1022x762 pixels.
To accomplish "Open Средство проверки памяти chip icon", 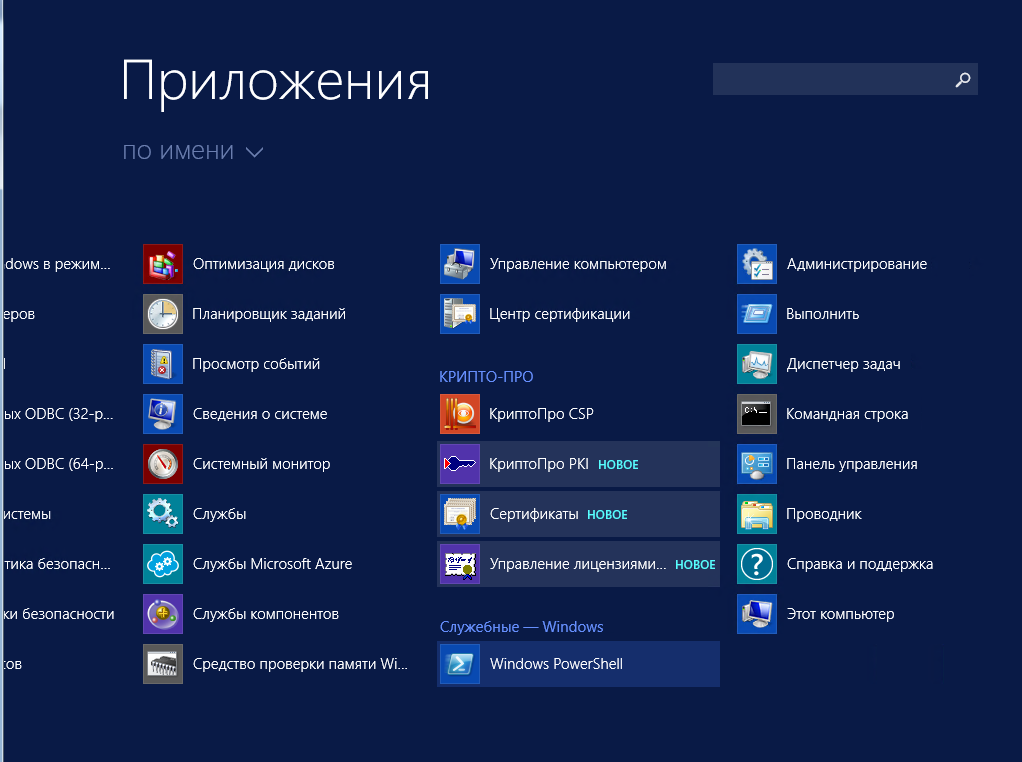I will click(x=163, y=664).
